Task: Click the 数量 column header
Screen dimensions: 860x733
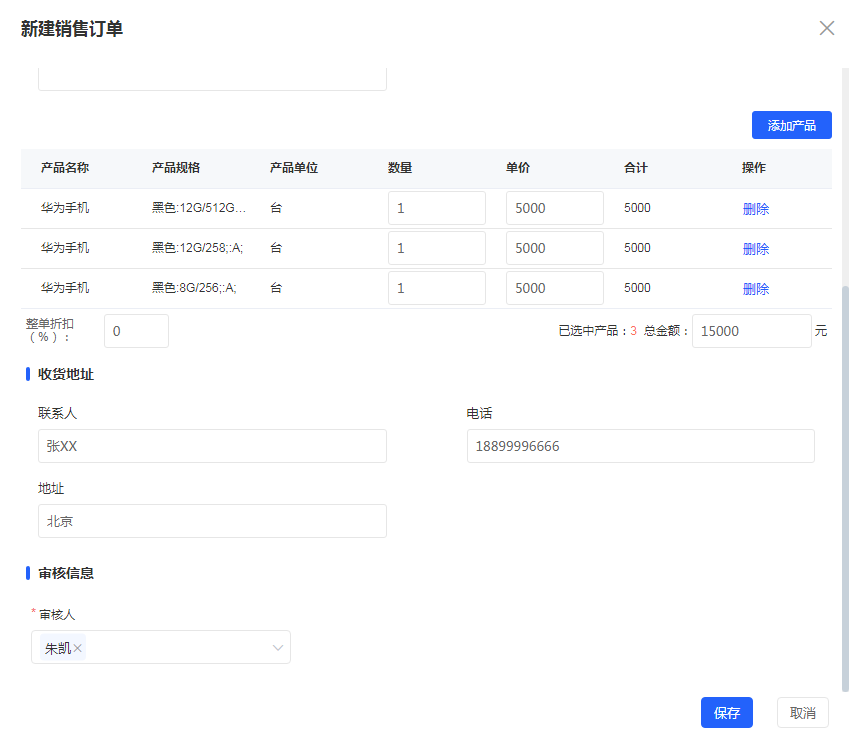Action: [400, 167]
